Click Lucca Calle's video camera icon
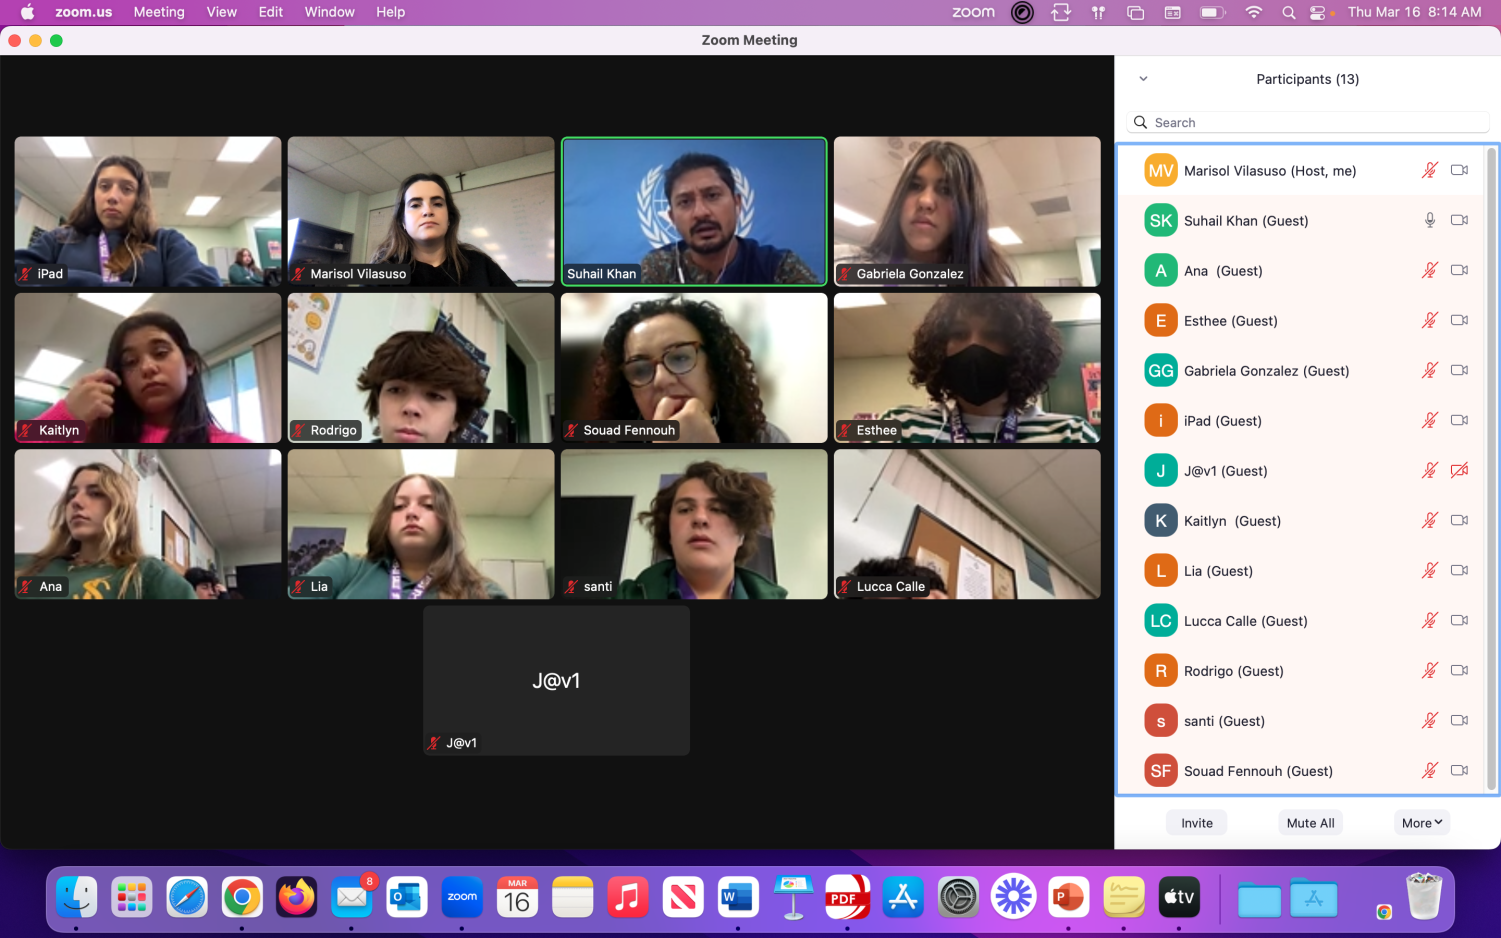This screenshot has width=1501, height=938. point(1460,620)
